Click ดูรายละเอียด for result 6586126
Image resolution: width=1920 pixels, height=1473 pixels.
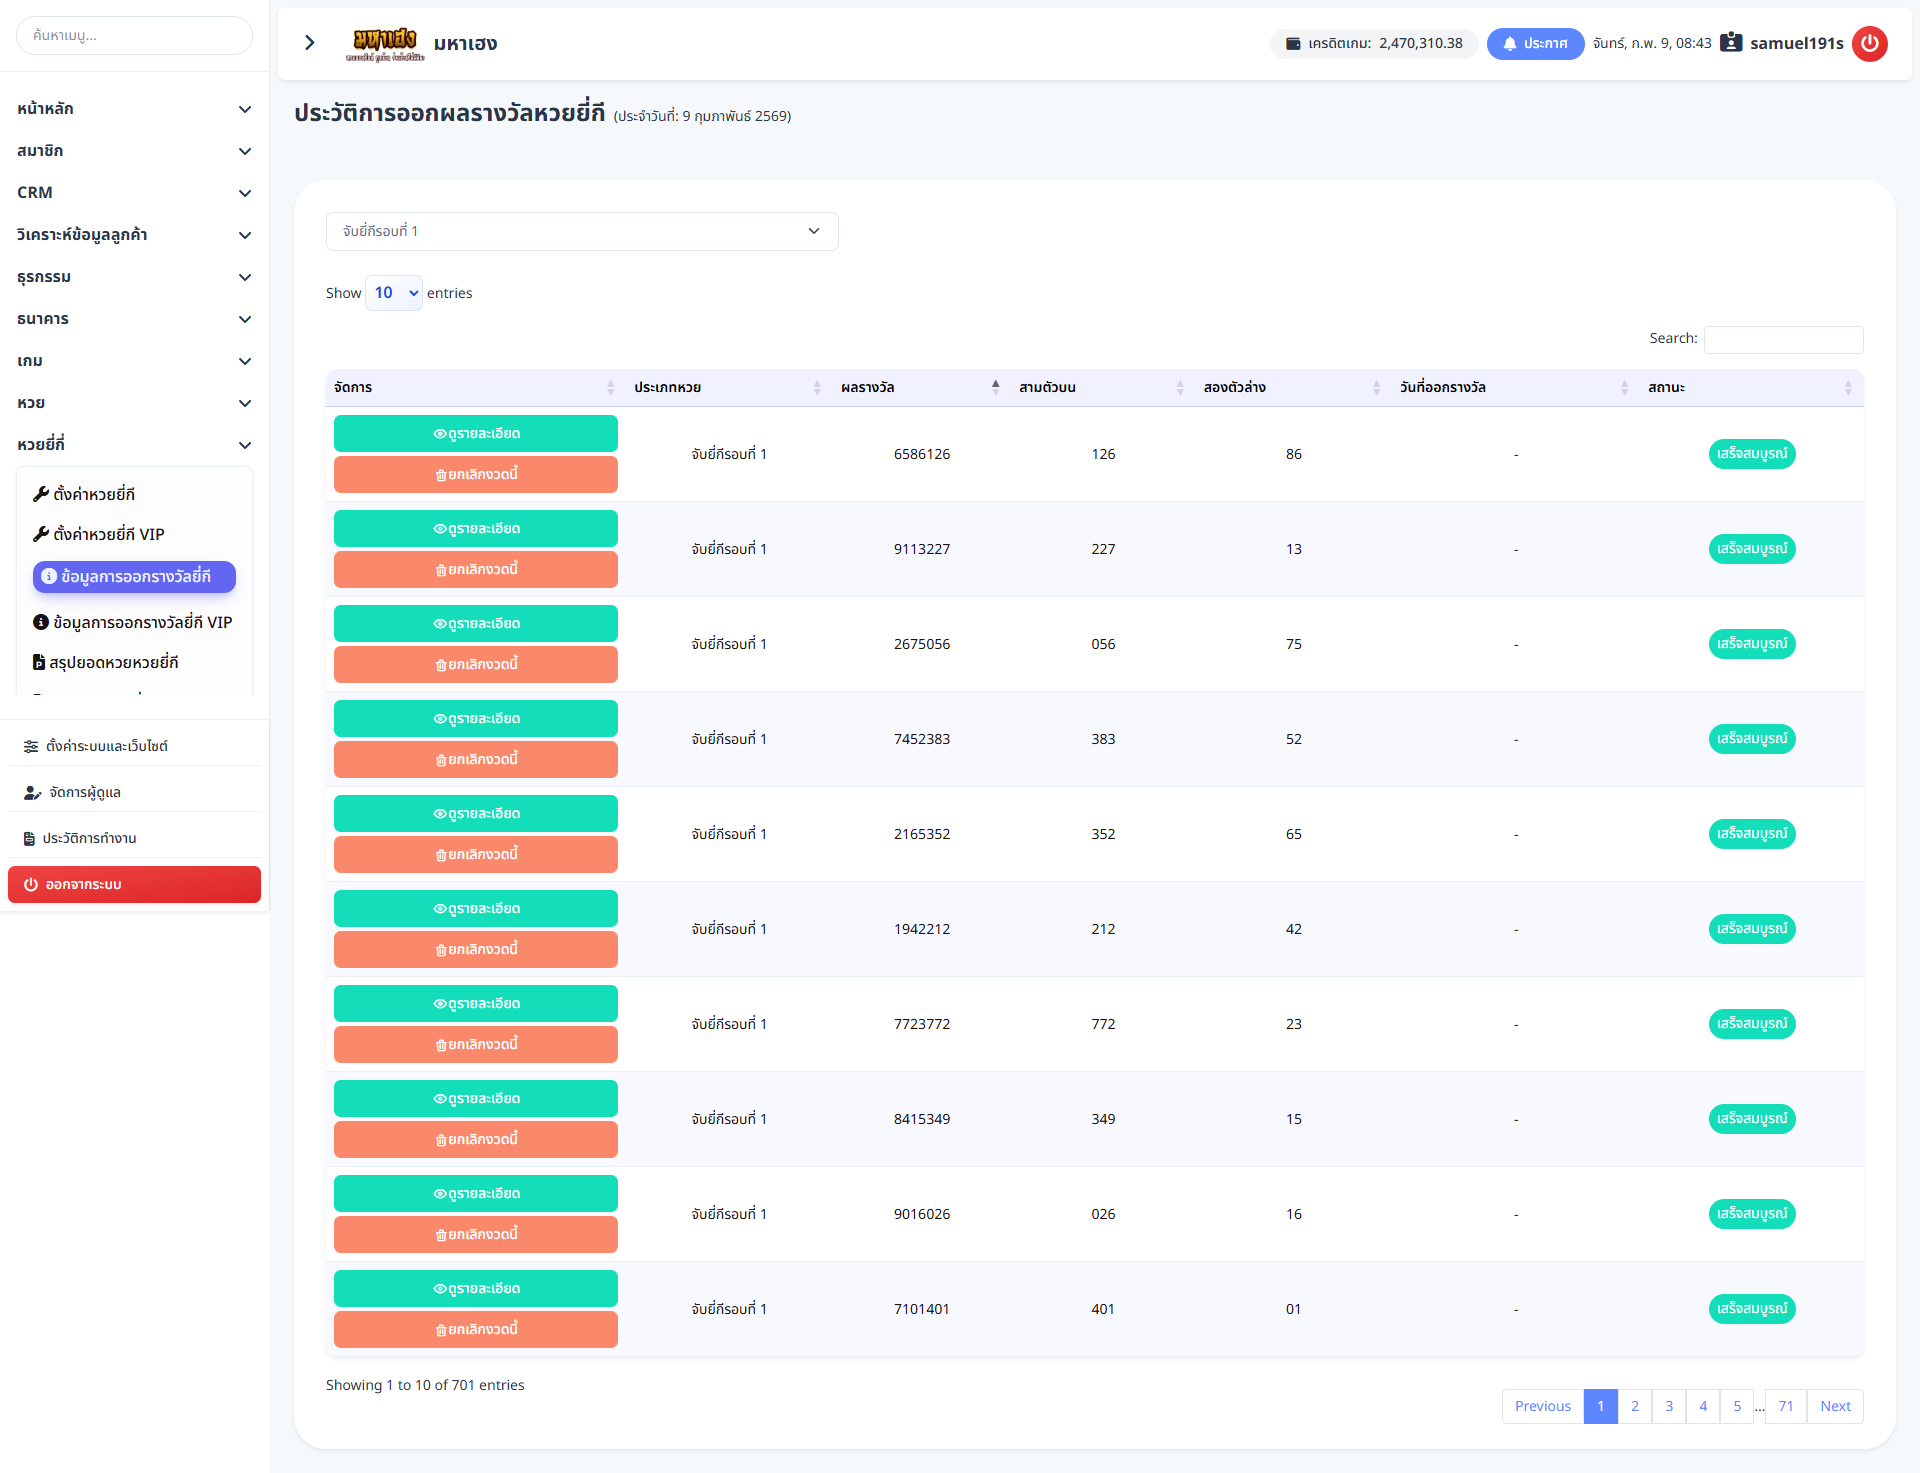(475, 433)
